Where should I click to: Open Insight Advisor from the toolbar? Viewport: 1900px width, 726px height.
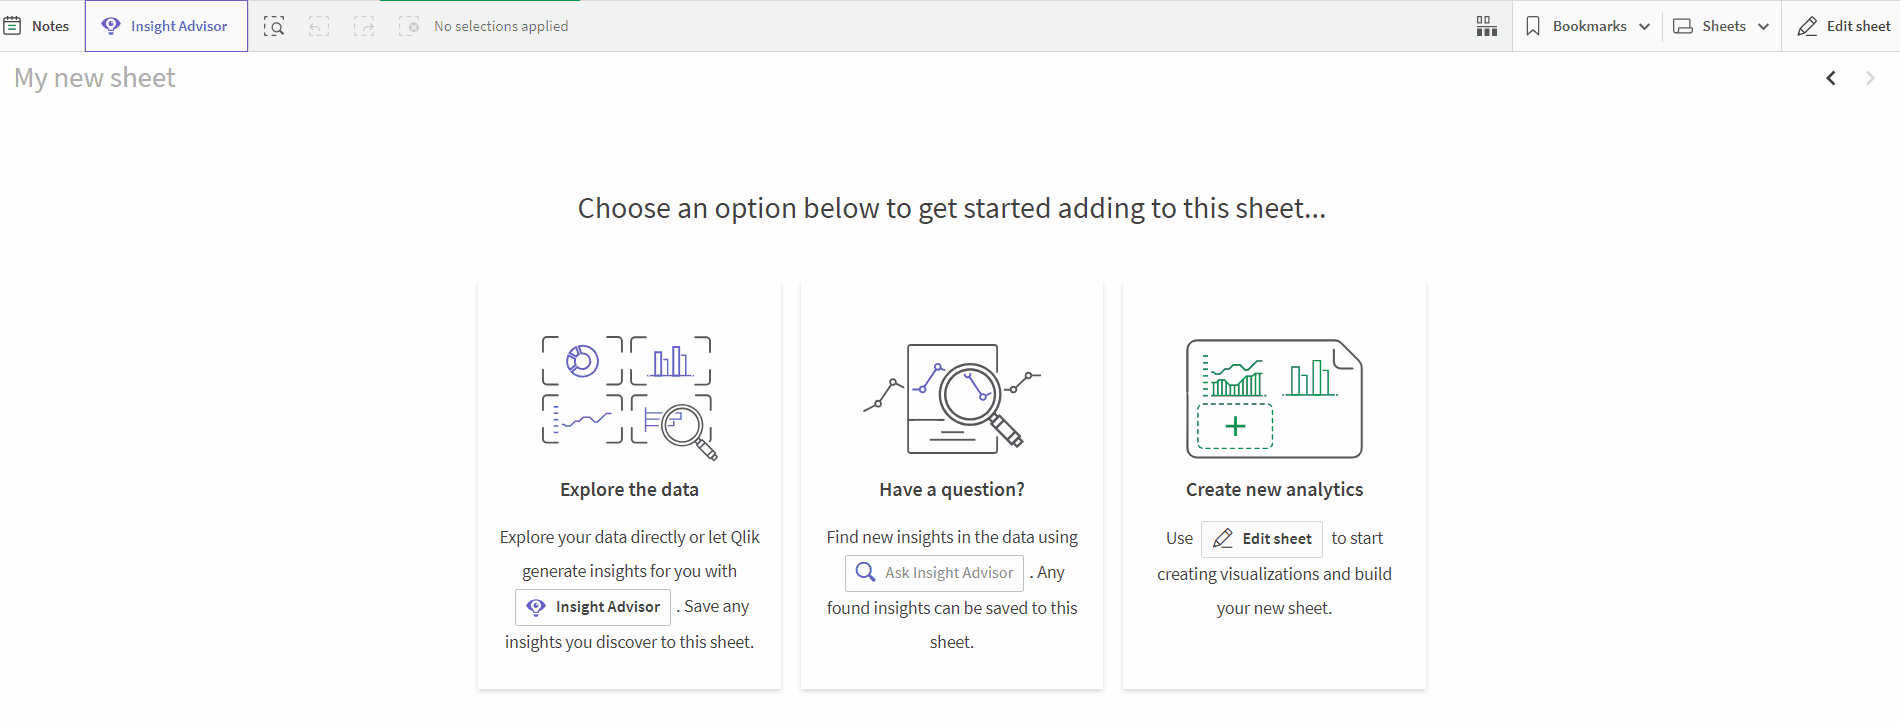point(166,26)
